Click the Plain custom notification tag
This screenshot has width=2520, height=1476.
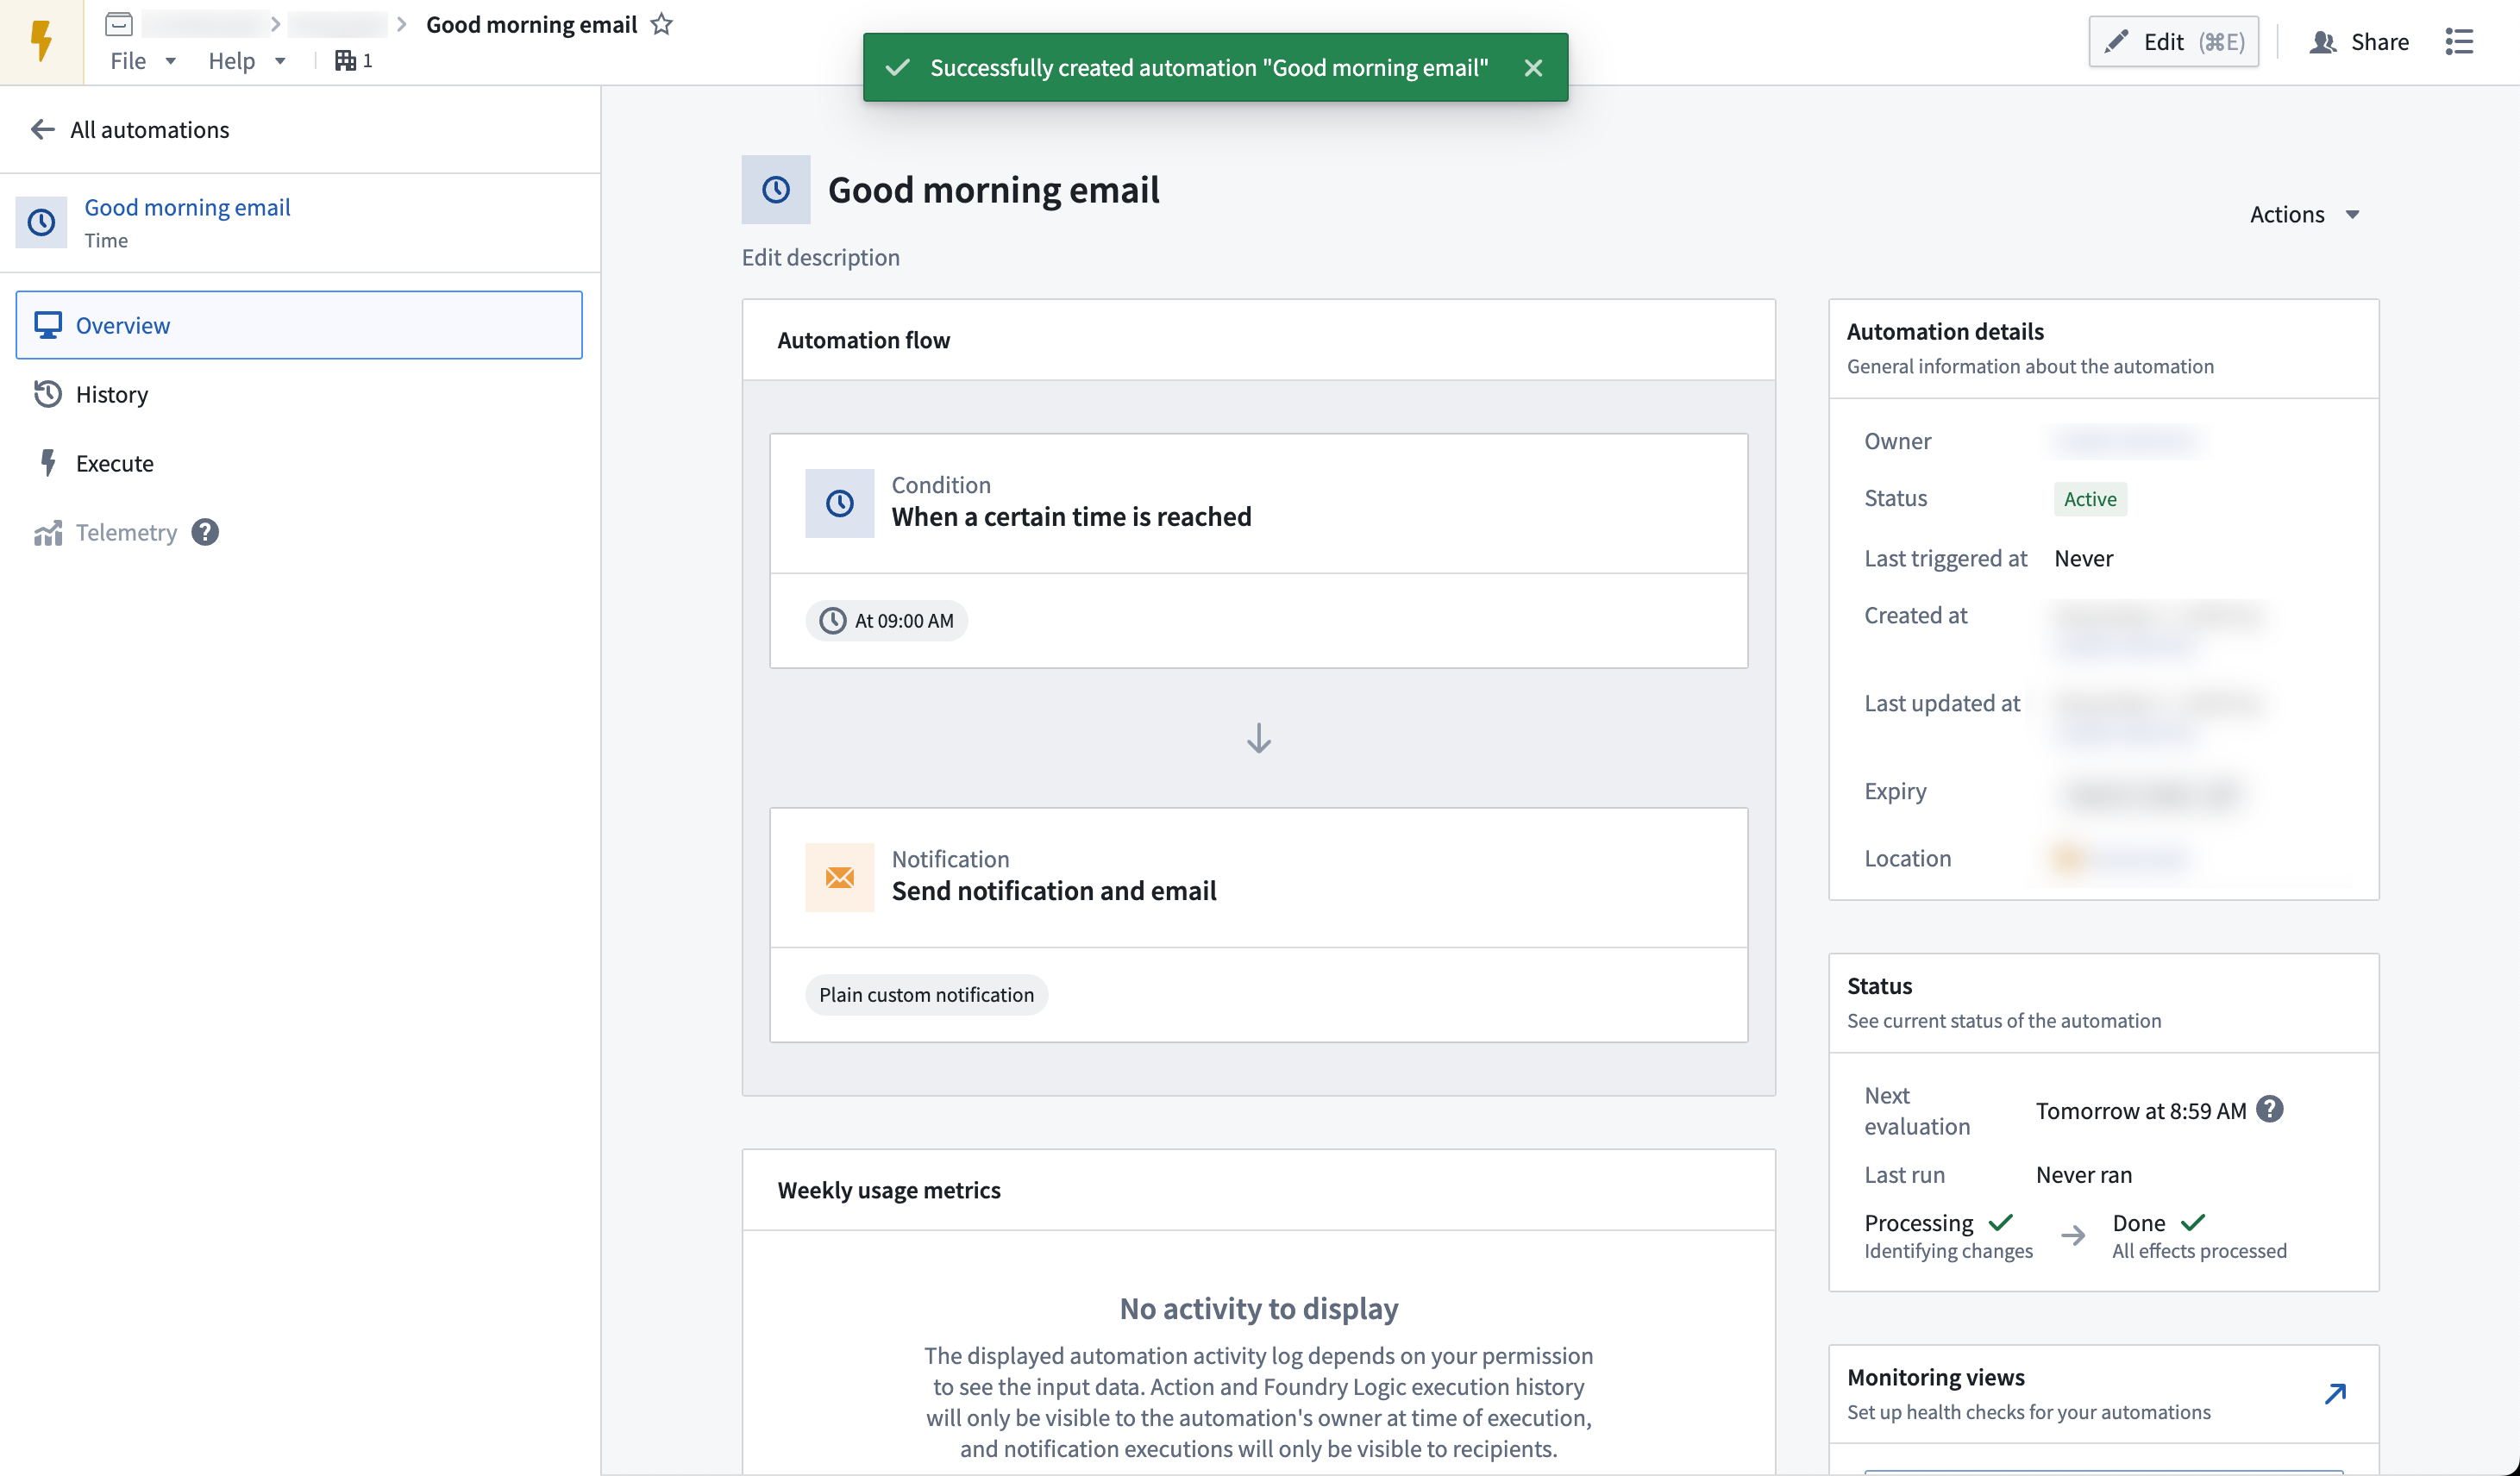coord(926,994)
